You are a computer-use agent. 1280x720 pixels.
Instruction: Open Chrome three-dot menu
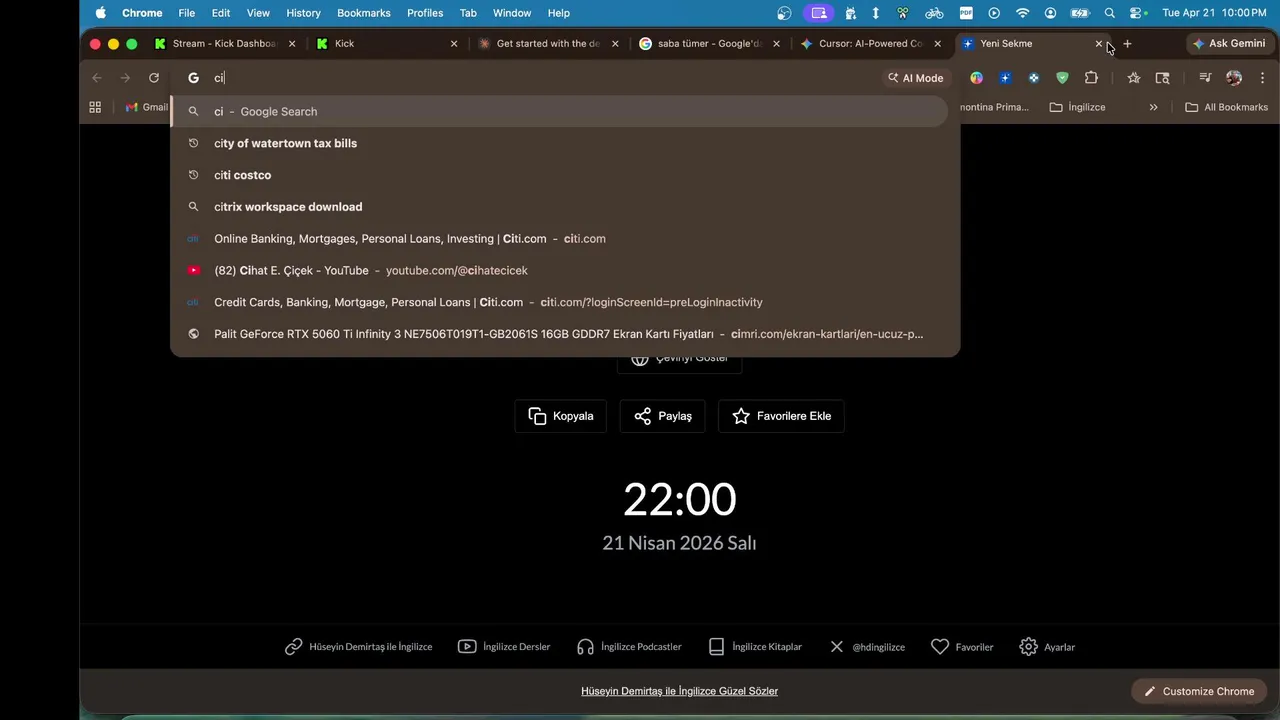tap(1263, 78)
